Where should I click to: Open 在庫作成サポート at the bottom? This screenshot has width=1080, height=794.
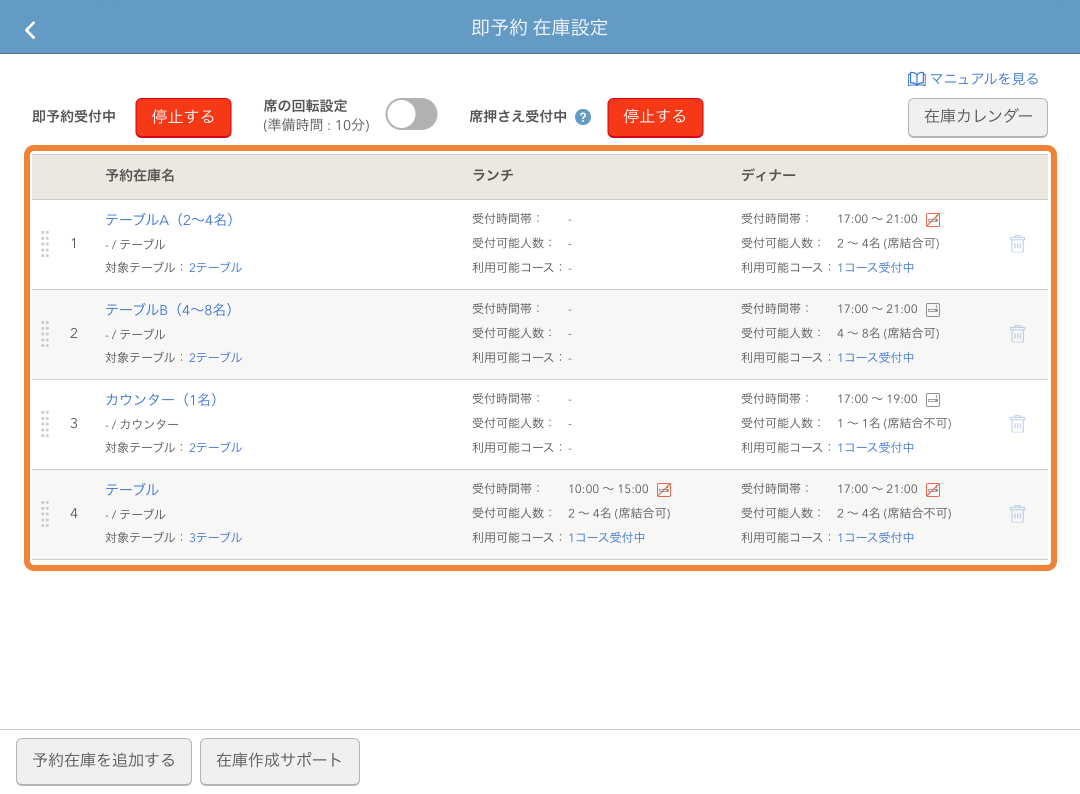coord(279,761)
